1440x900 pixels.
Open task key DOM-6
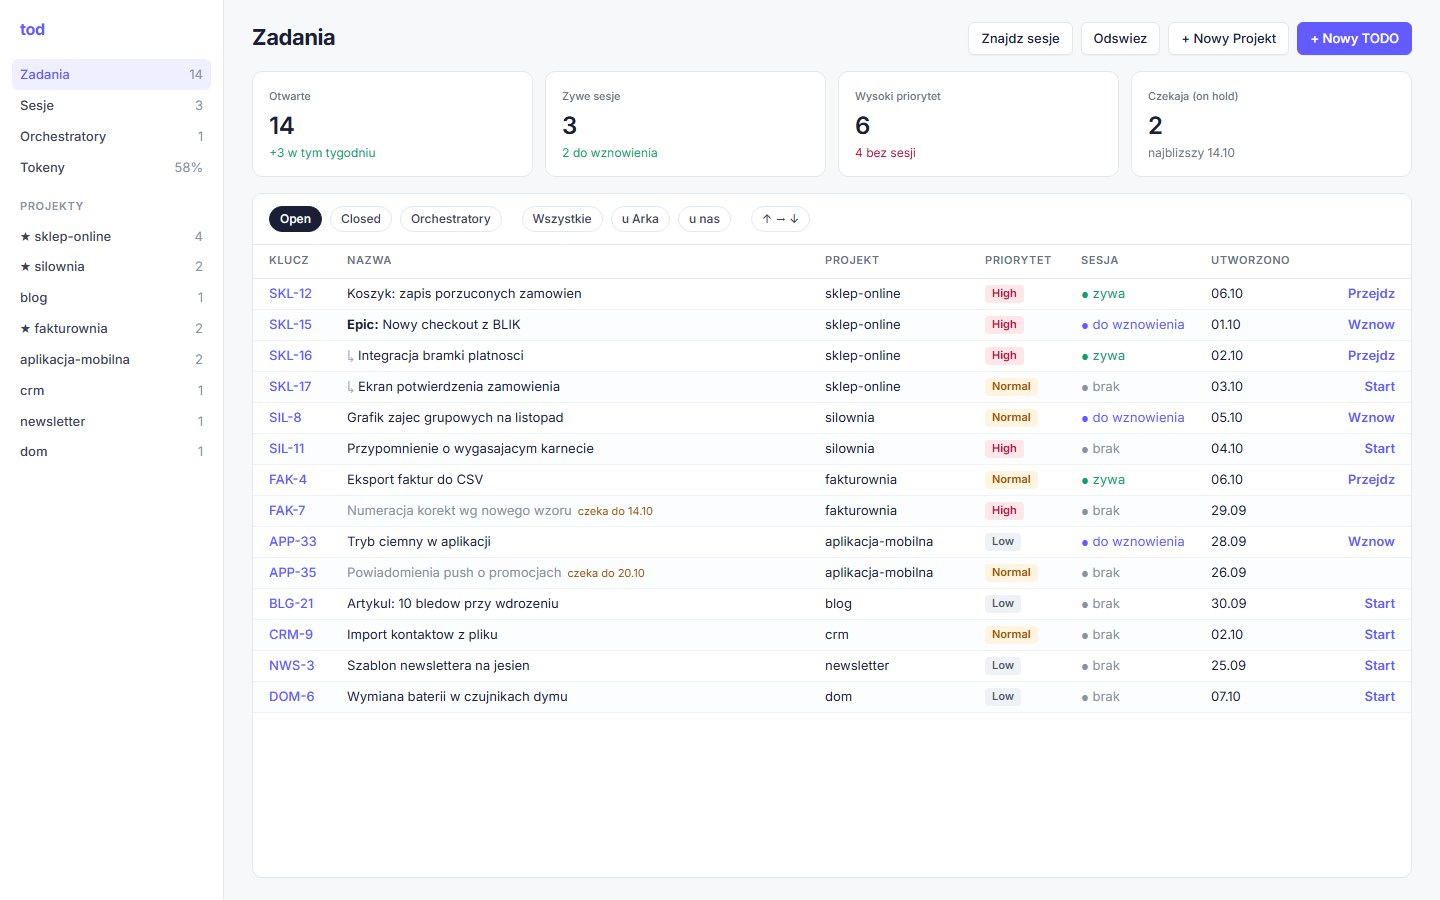[x=291, y=696]
